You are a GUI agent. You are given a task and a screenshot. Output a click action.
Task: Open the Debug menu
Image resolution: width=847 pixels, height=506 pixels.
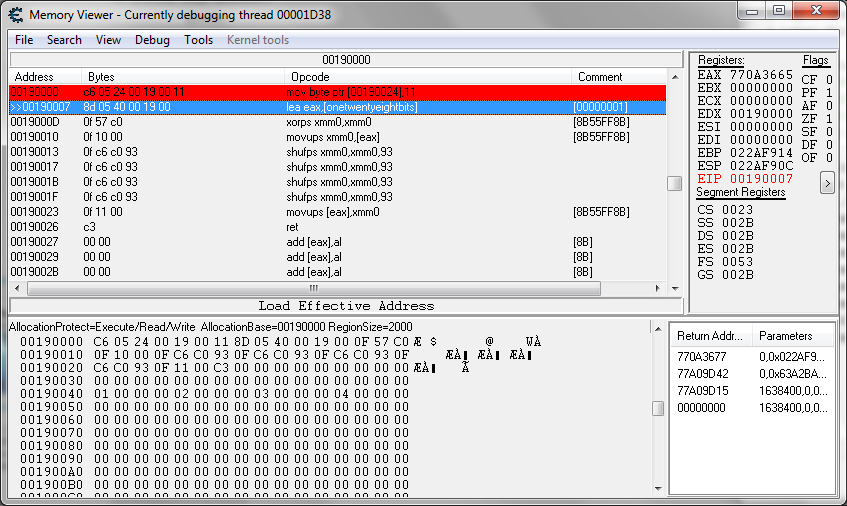point(152,40)
